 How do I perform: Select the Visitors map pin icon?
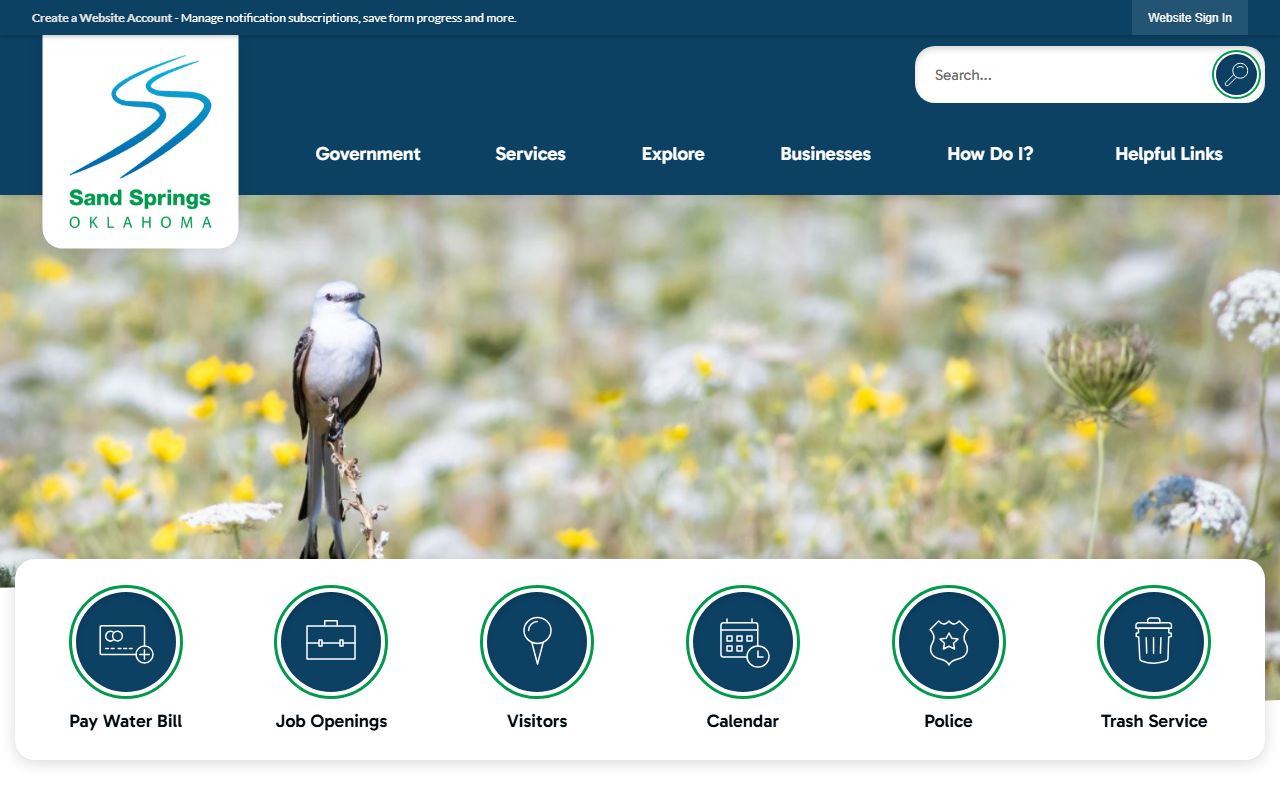coord(537,642)
